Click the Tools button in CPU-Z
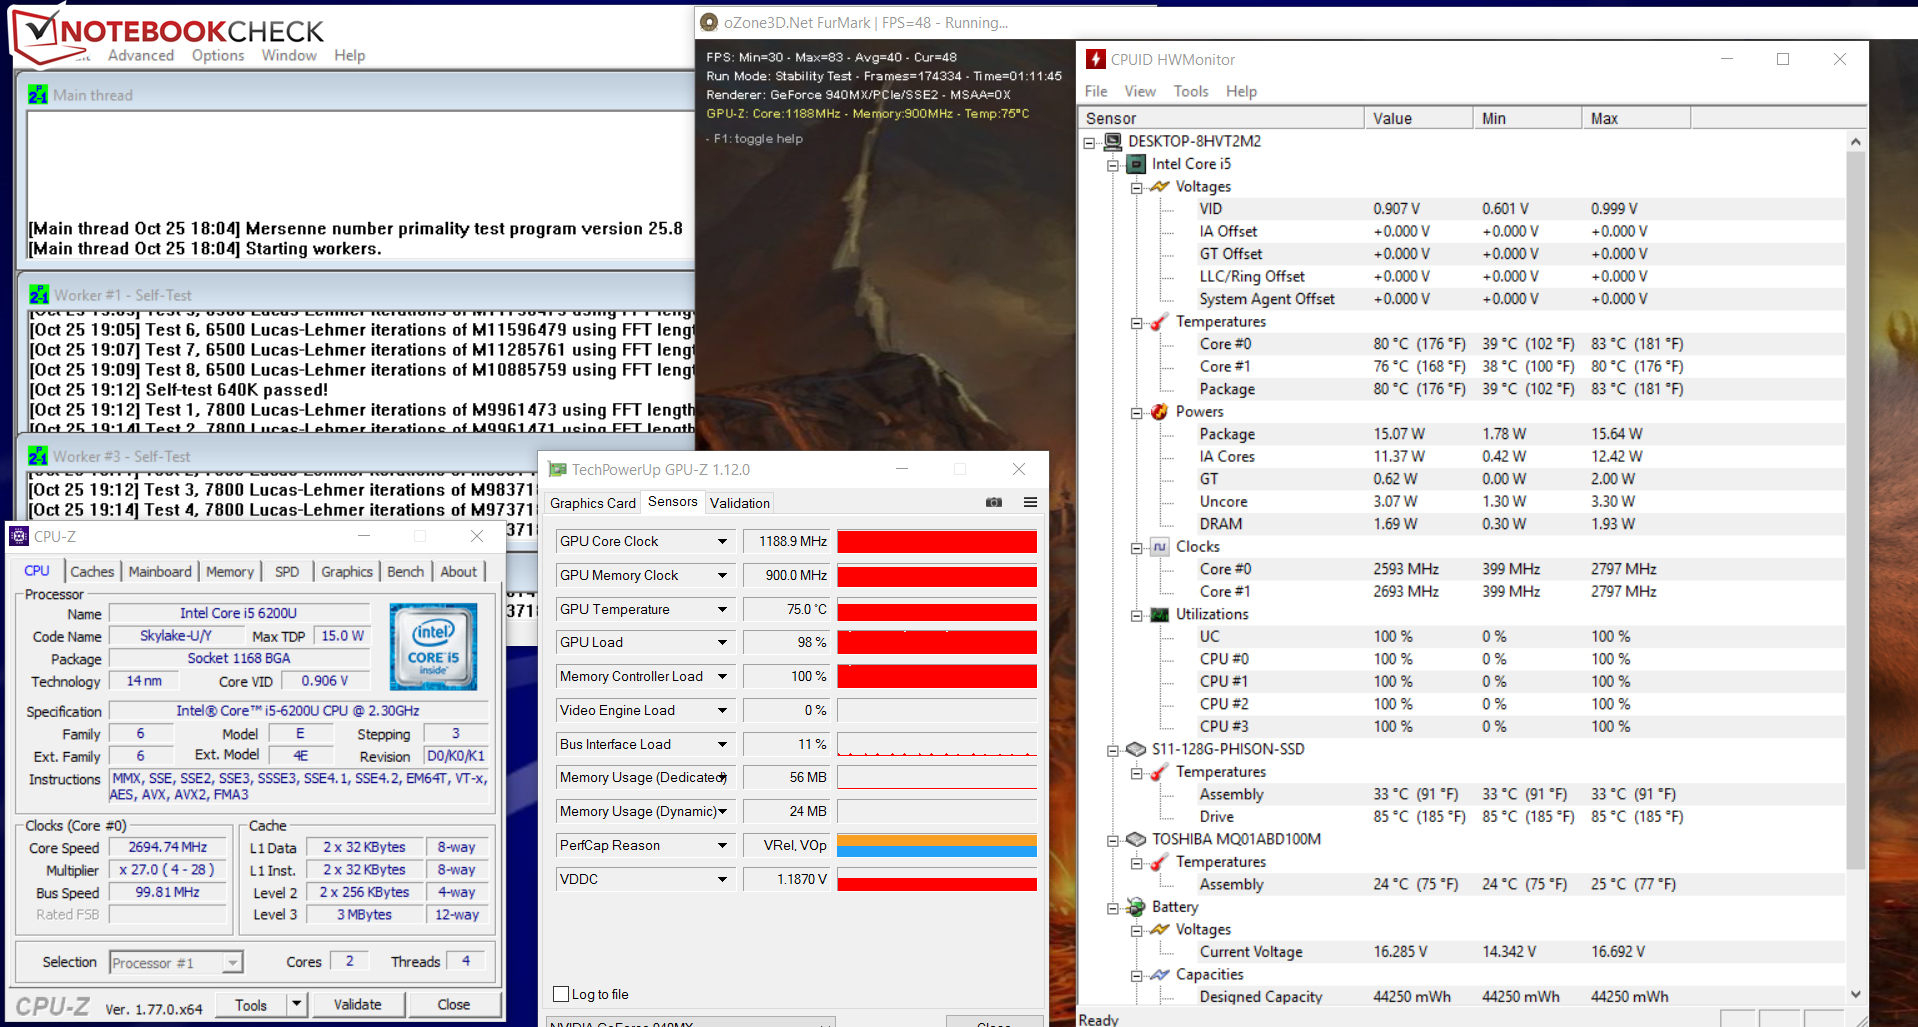 click(251, 1005)
